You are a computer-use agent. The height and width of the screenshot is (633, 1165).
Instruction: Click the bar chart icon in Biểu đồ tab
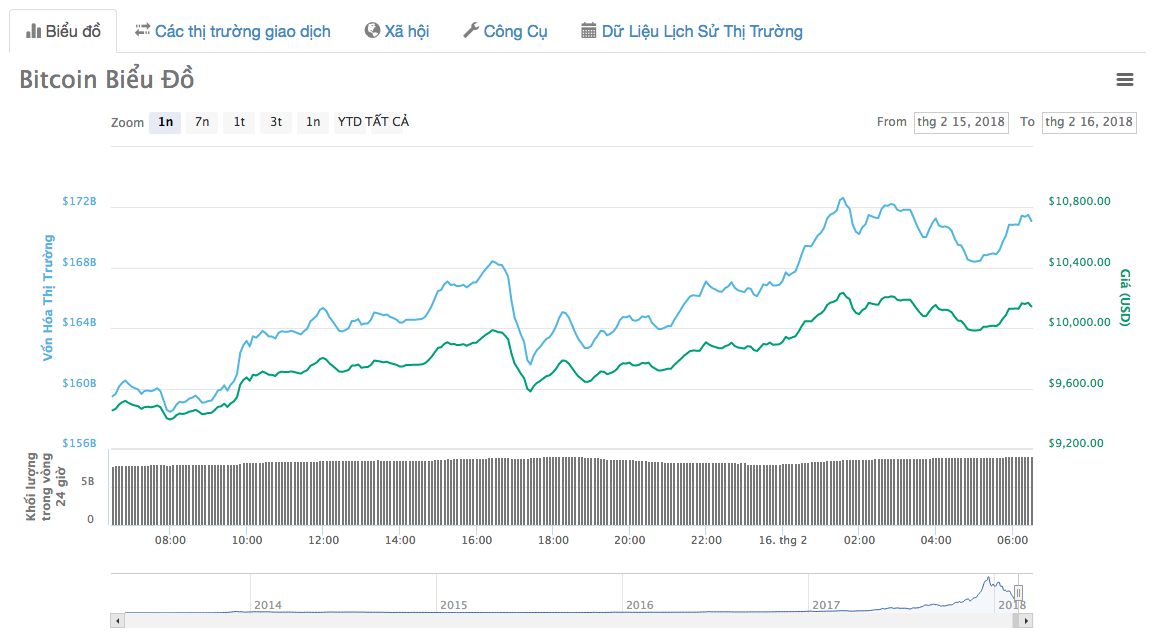33,31
